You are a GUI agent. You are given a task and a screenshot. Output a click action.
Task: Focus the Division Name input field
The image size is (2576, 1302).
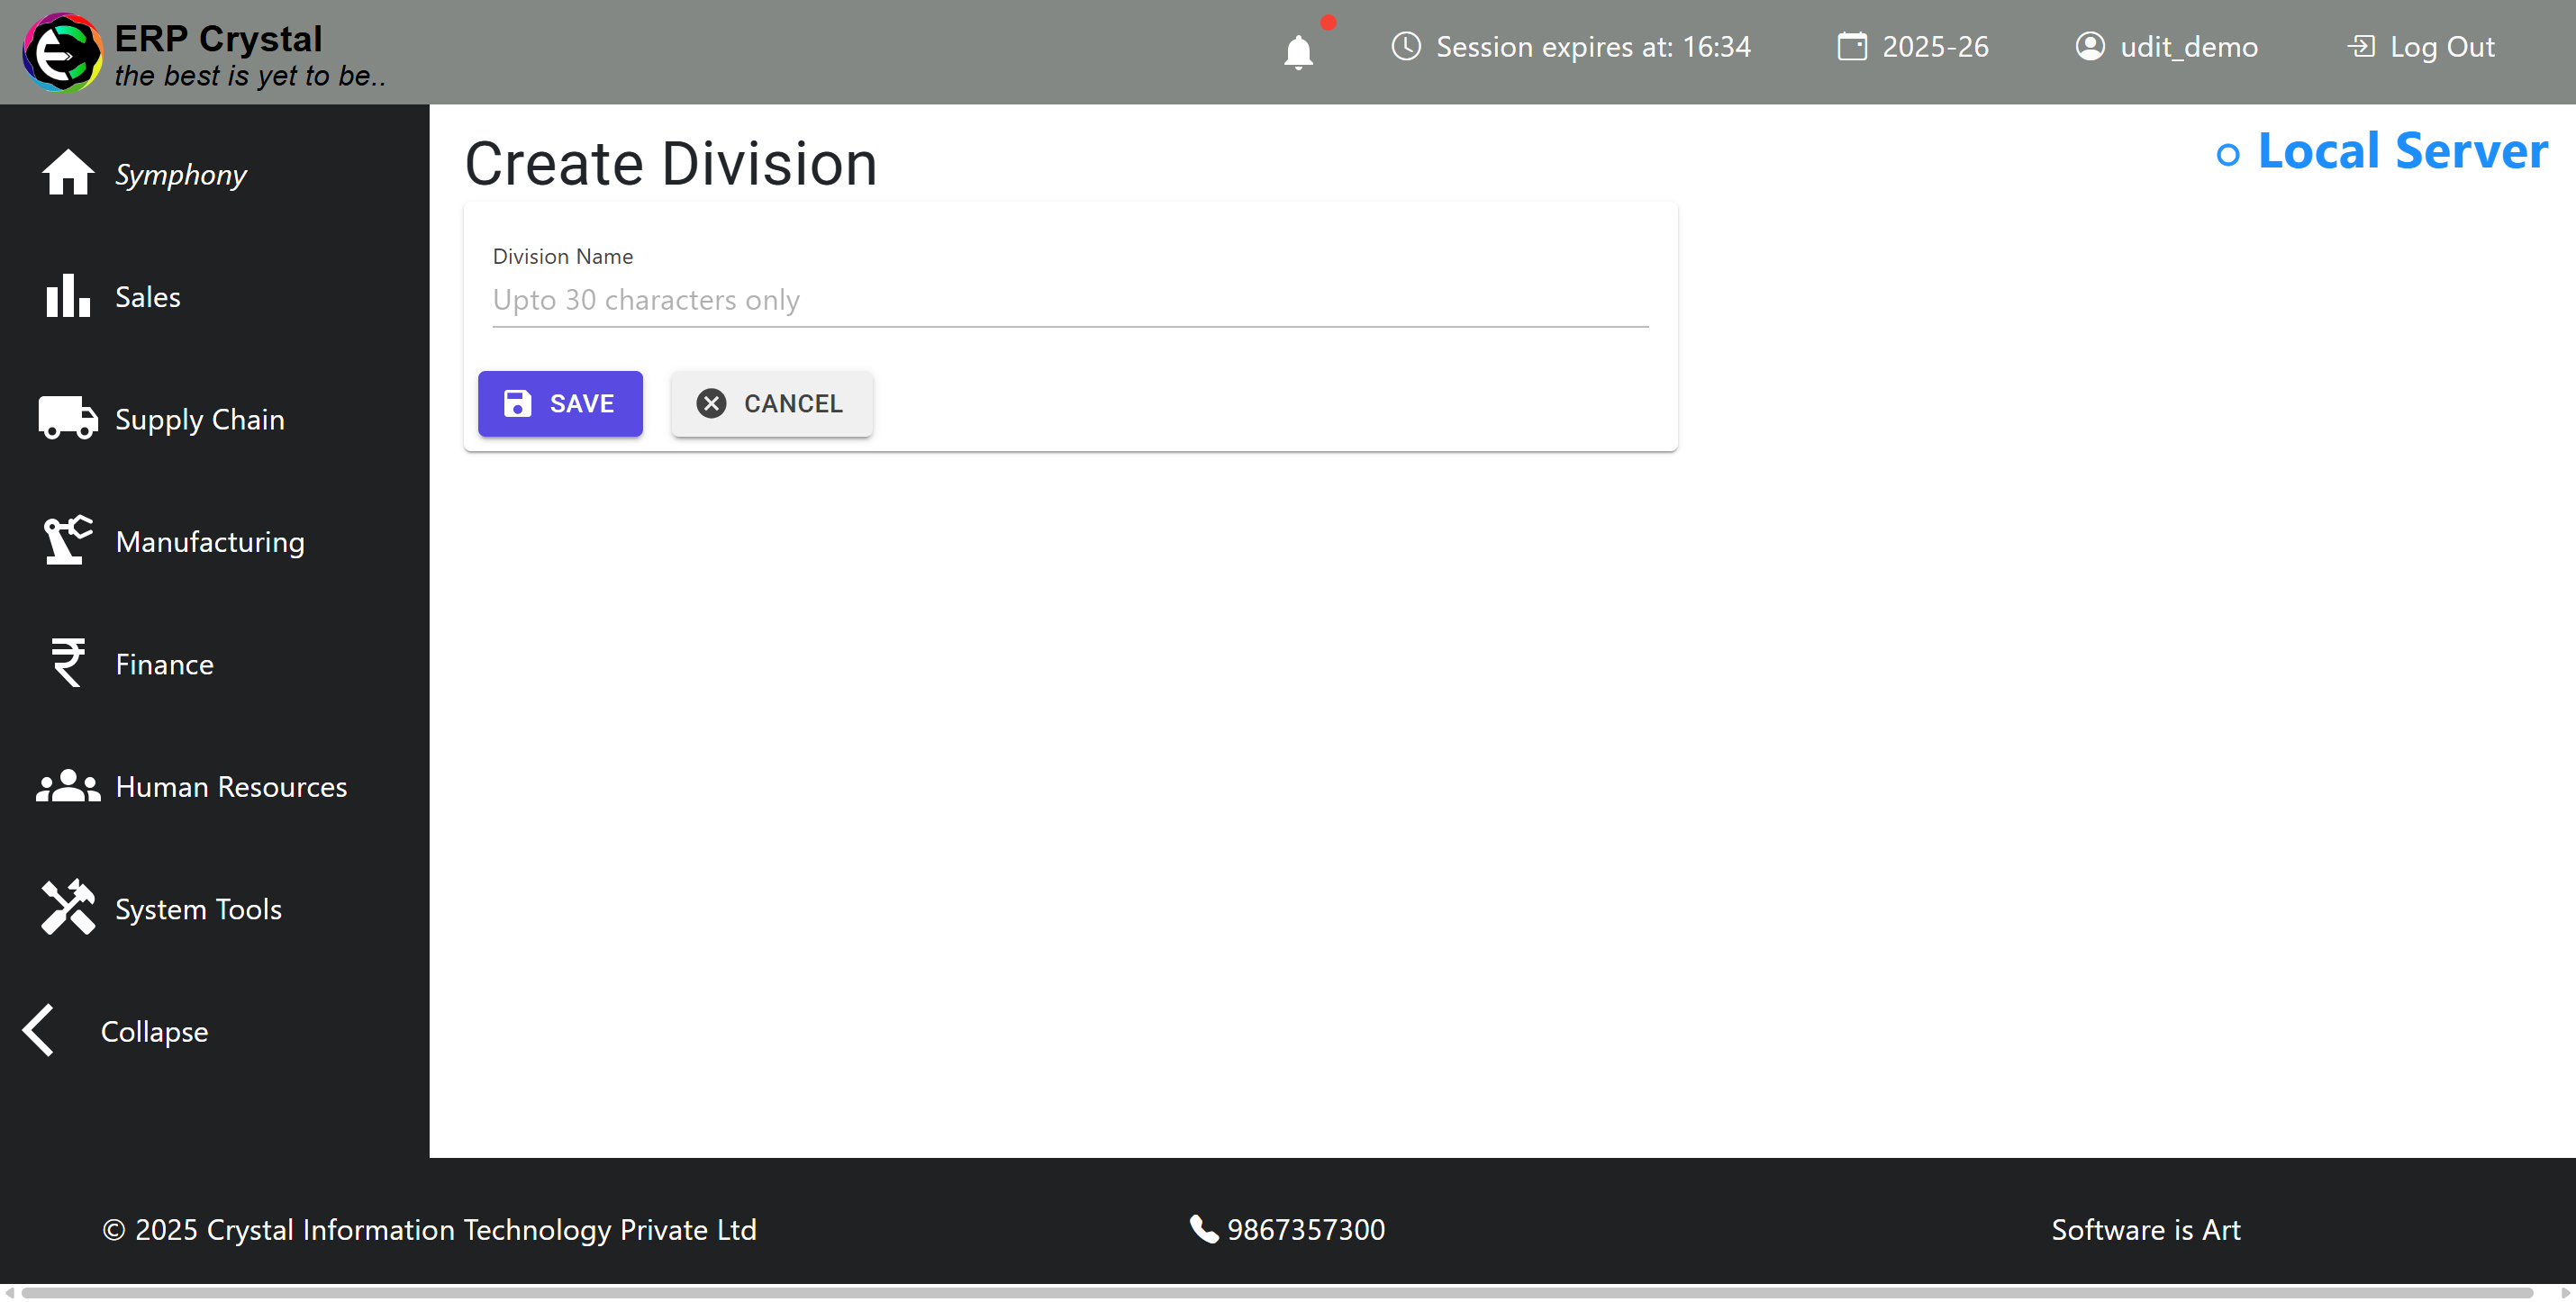point(1069,300)
